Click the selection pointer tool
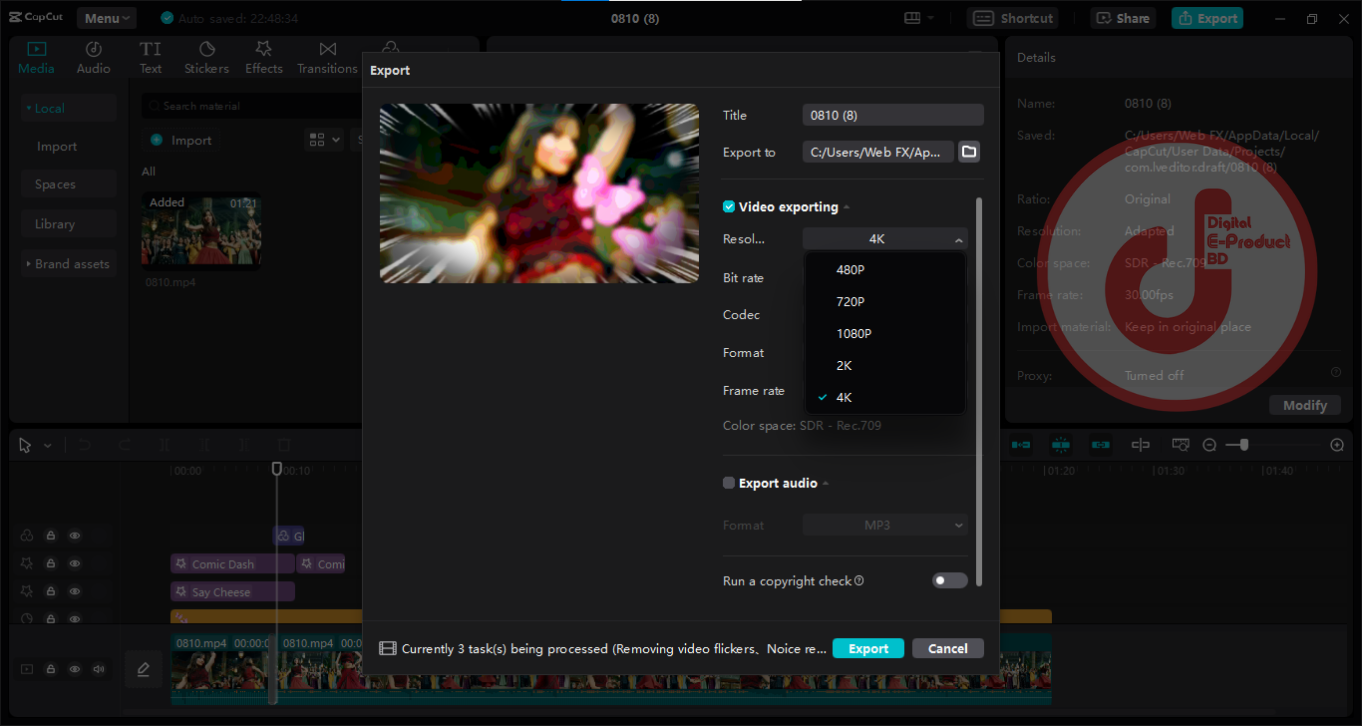Image resolution: width=1366 pixels, height=726 pixels. coord(25,445)
